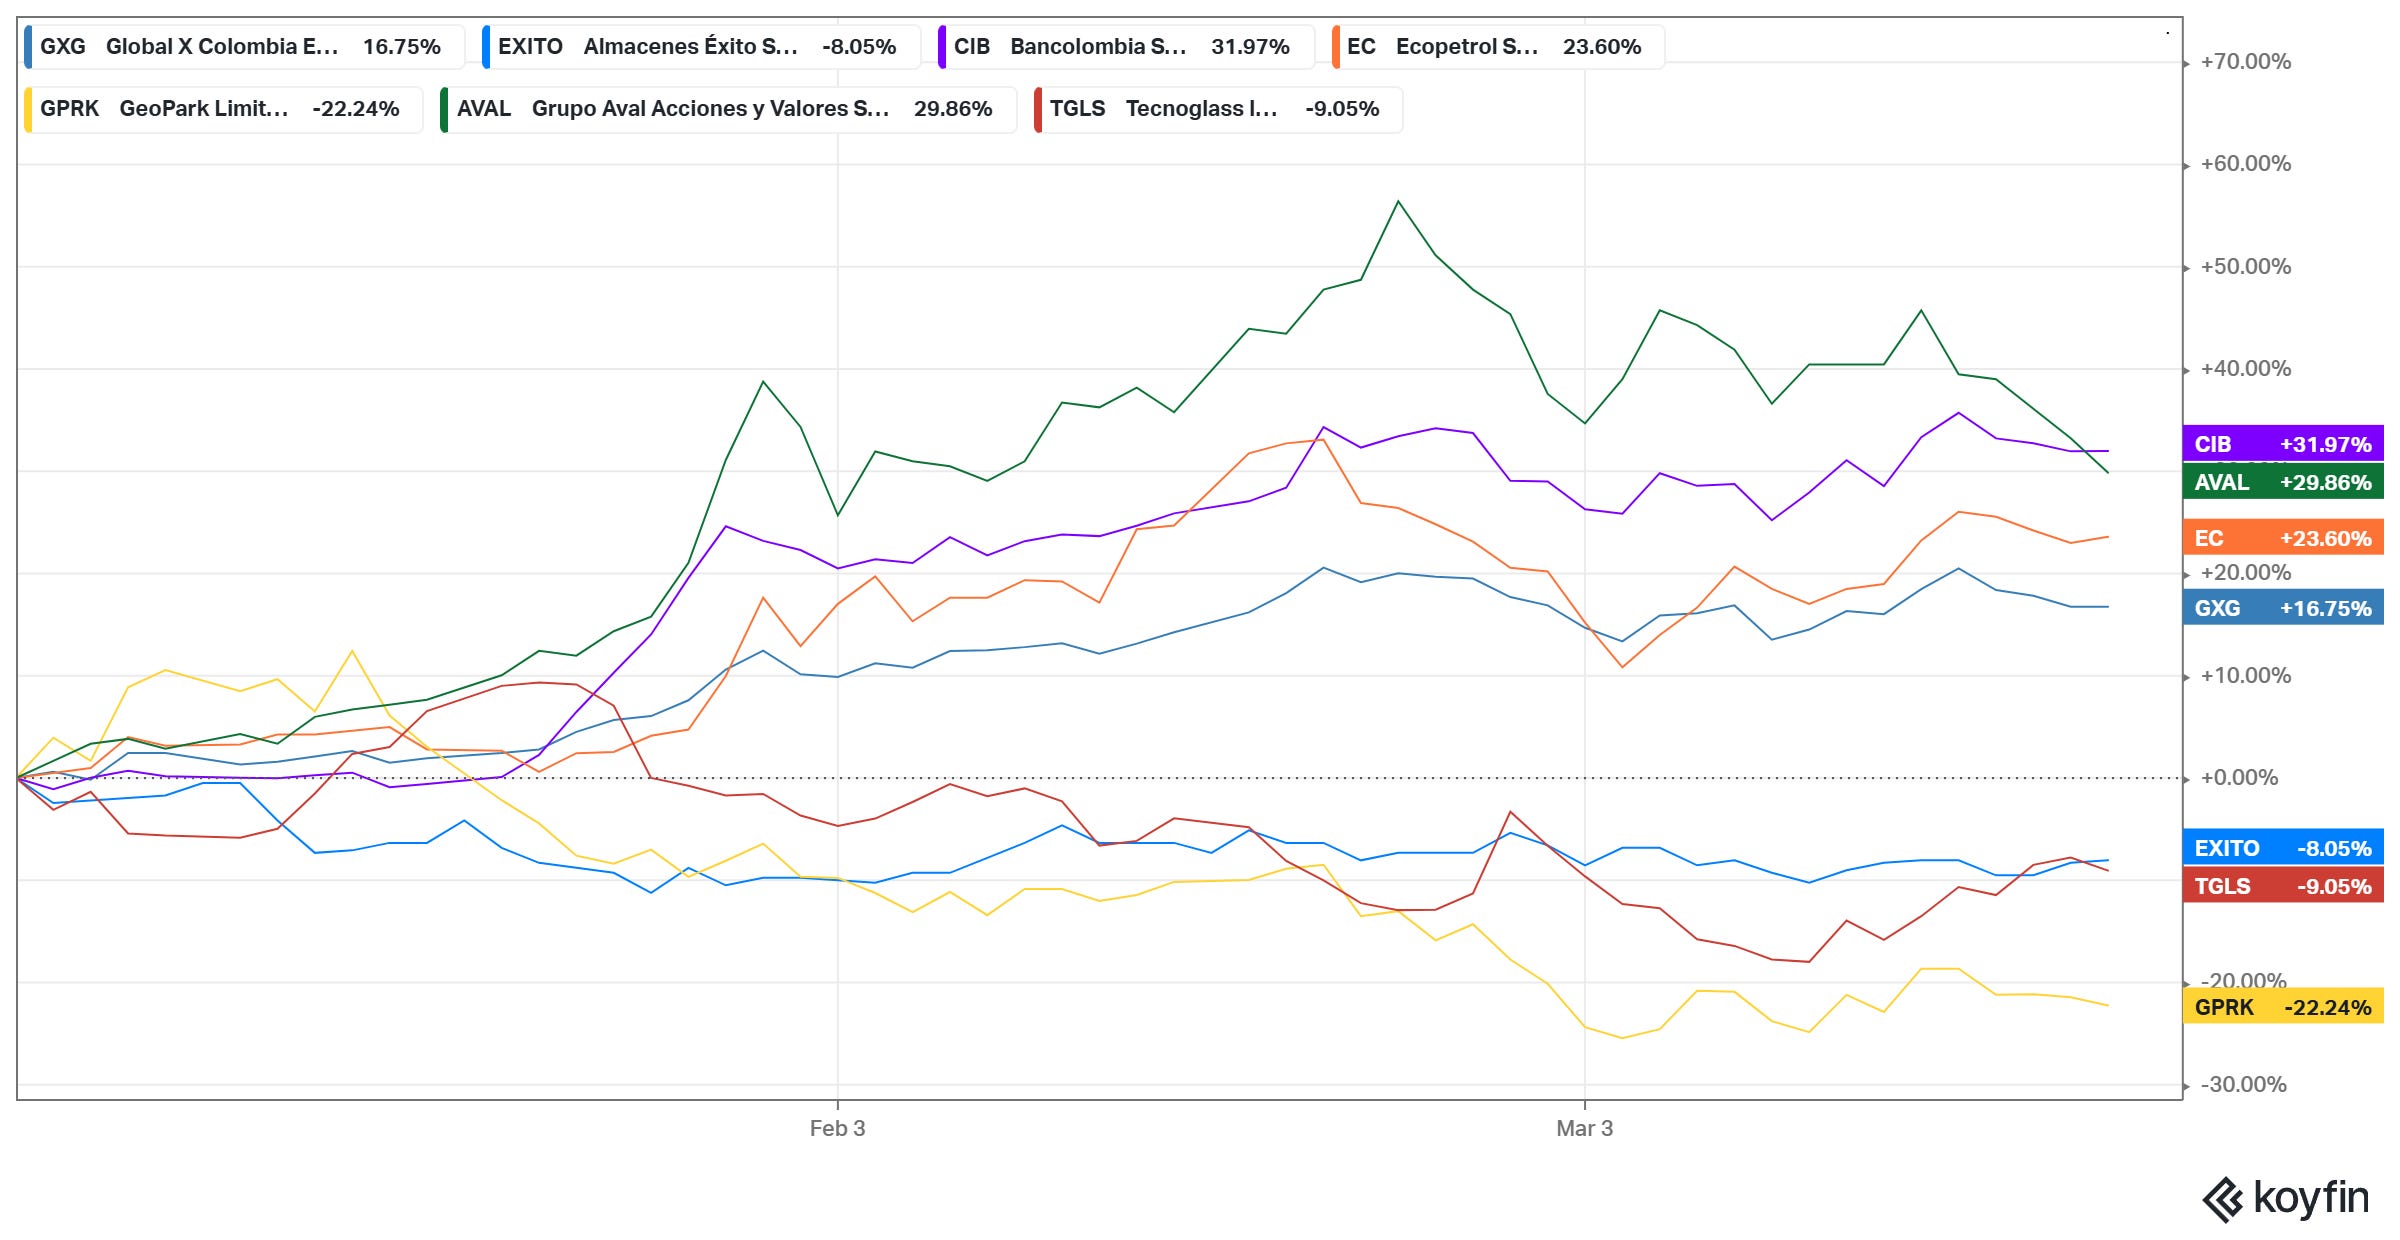Click the +60.00% y-axis label
Image resolution: width=2400 pixels, height=1240 pixels.
pyautogui.click(x=2245, y=164)
